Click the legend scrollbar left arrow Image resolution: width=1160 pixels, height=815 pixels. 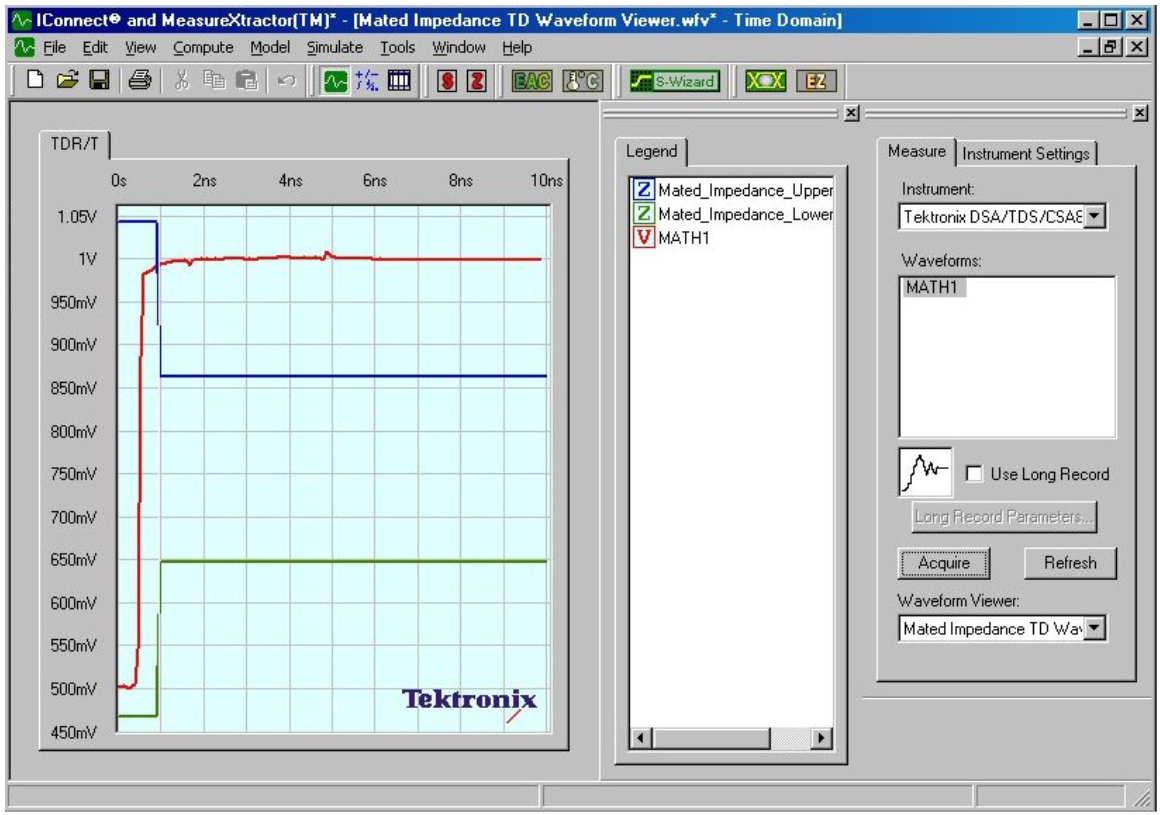pos(641,737)
